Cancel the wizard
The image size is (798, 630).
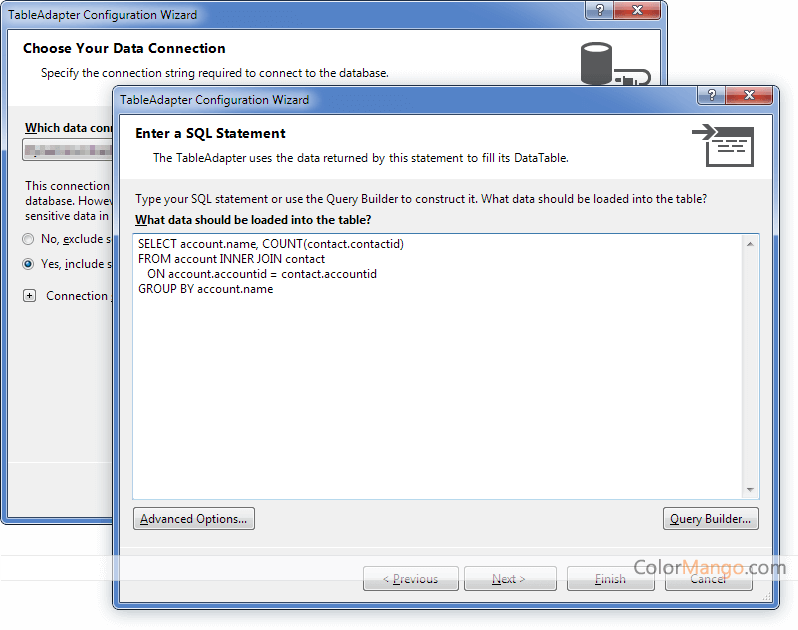(708, 579)
